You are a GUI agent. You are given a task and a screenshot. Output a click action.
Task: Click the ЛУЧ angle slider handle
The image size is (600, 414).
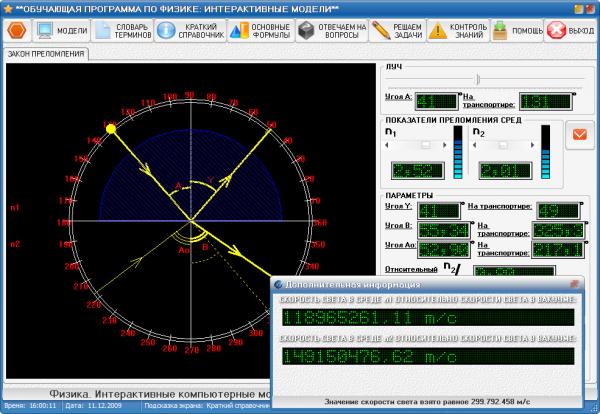(x=478, y=80)
